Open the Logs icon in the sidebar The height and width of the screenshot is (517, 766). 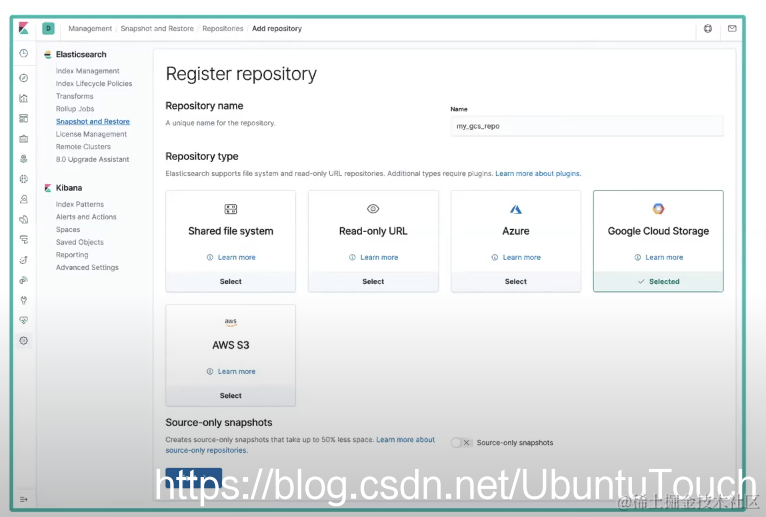23,219
